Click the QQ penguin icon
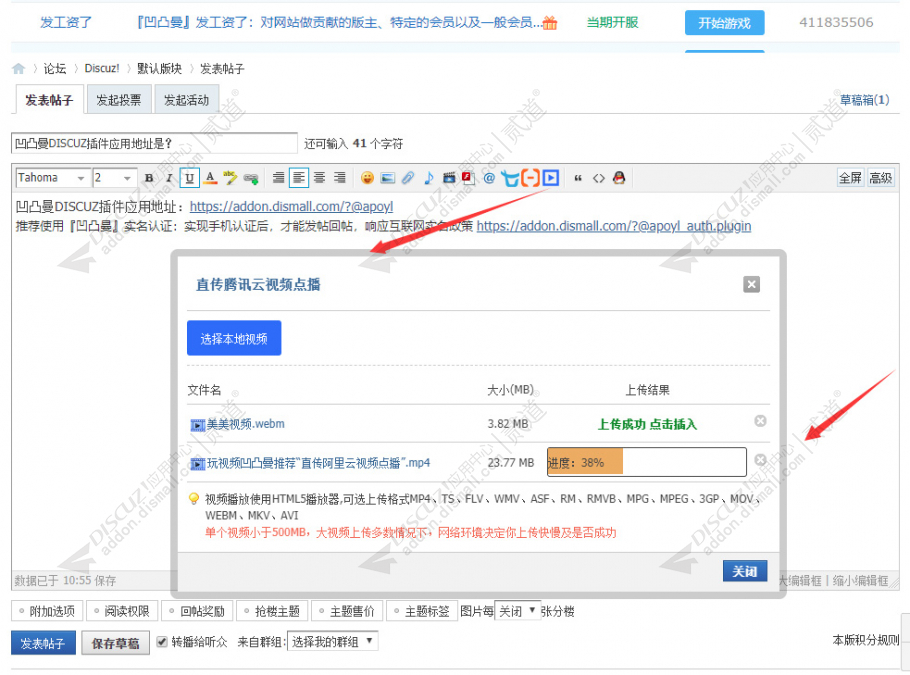 [619, 178]
